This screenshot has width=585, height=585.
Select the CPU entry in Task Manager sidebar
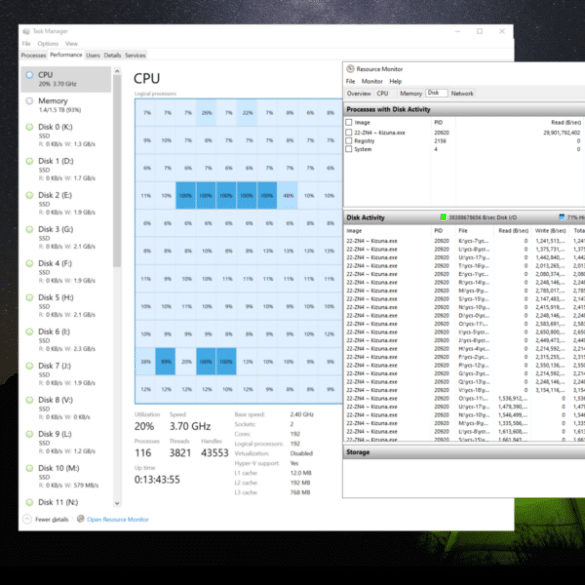click(66, 79)
